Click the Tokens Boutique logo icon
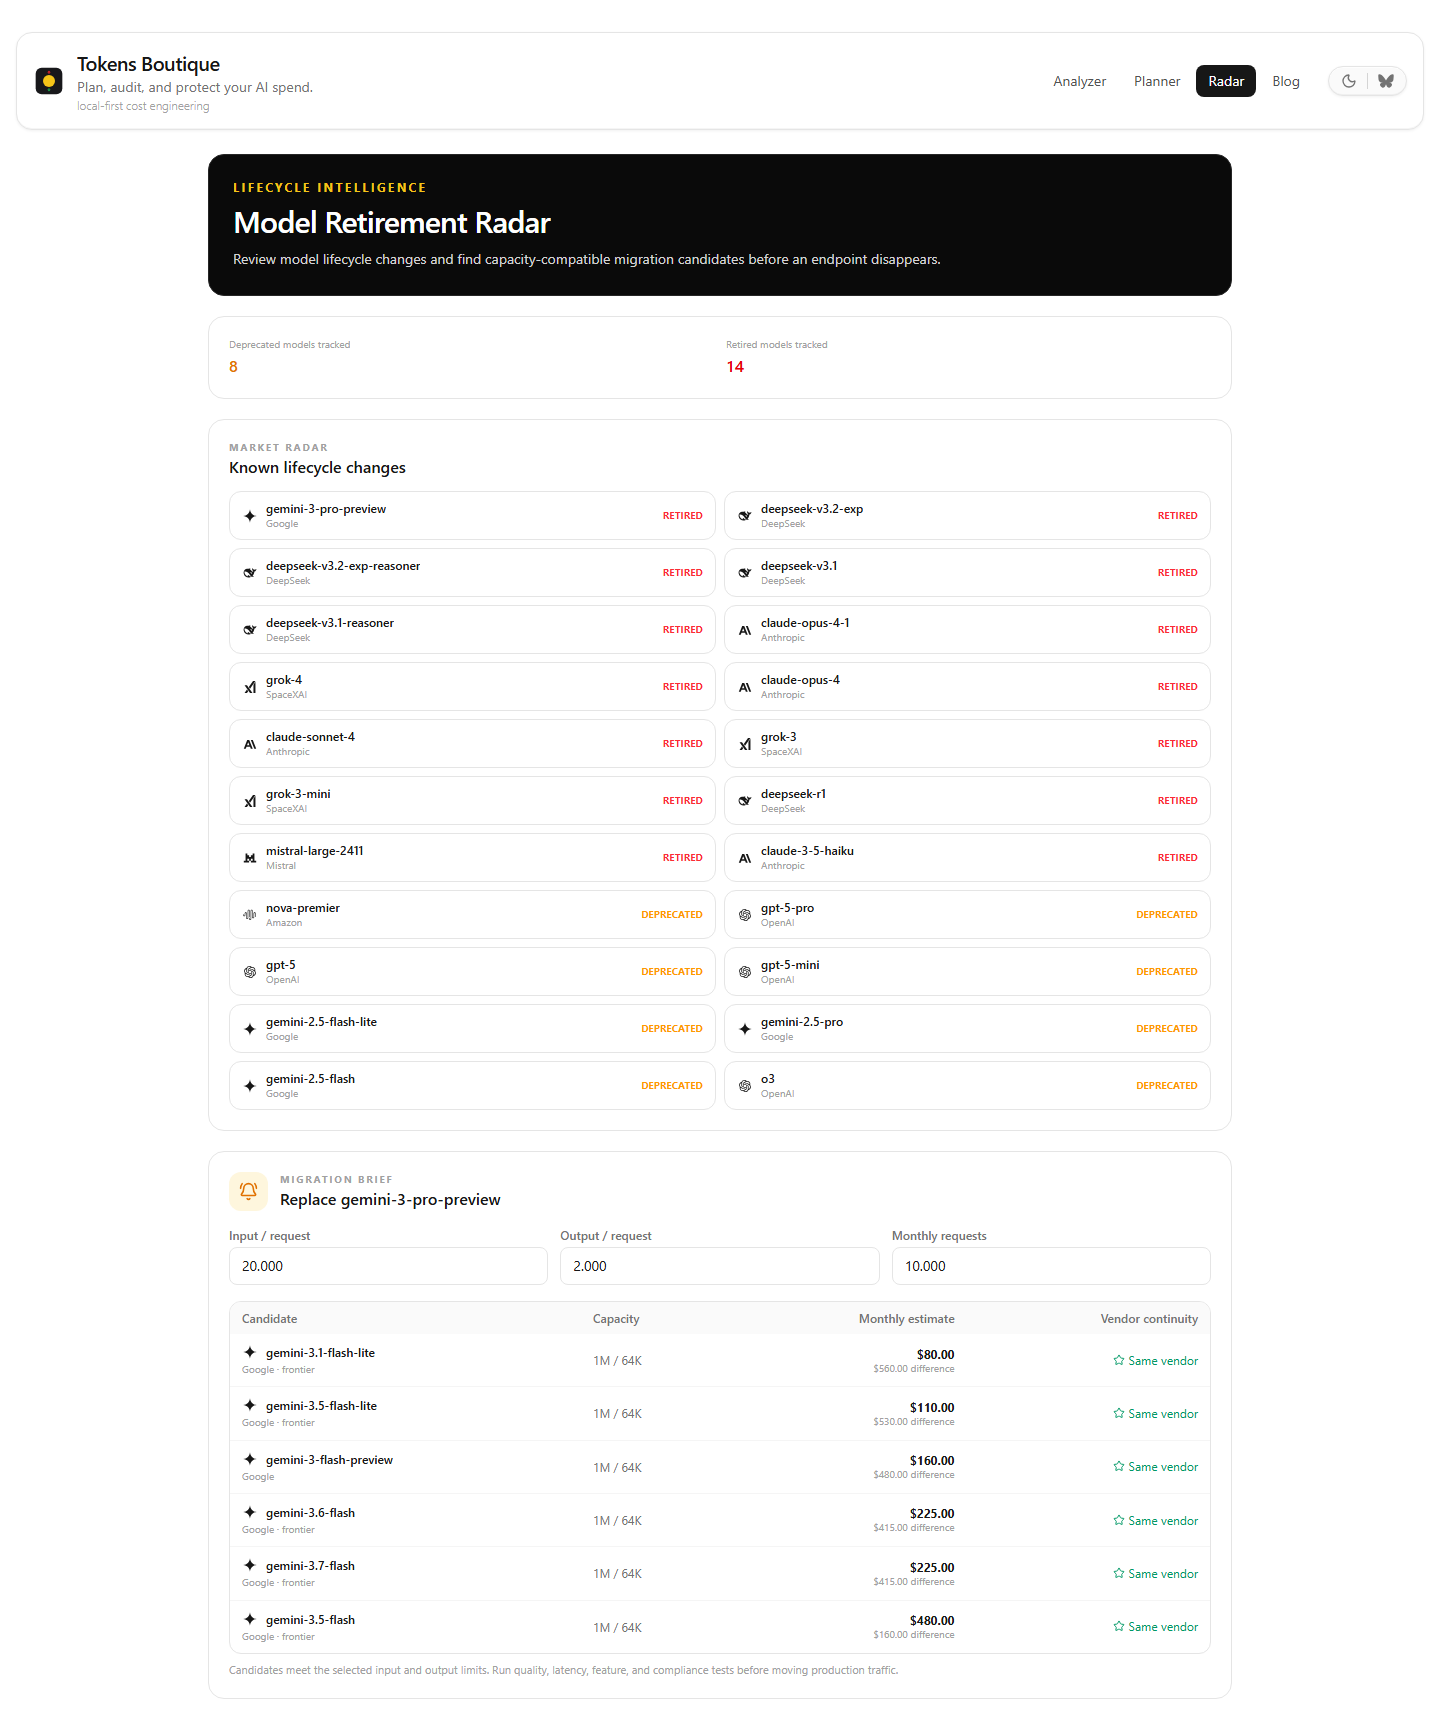Image resolution: width=1440 pixels, height=1731 pixels. pos(49,81)
